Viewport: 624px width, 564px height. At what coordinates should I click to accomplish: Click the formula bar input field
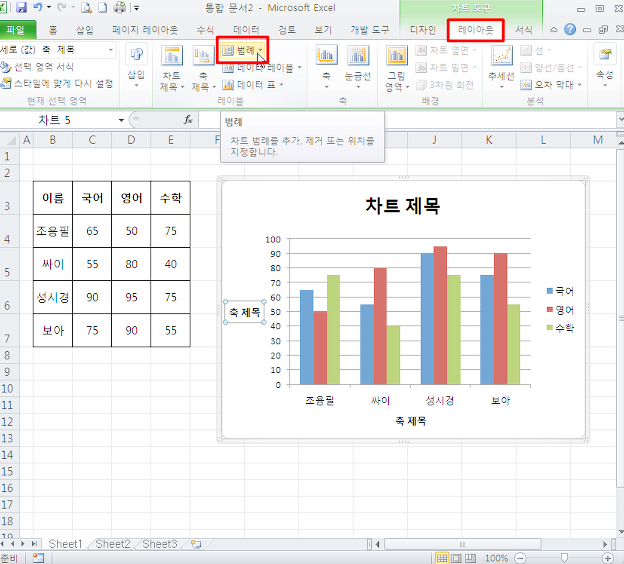click(407, 119)
